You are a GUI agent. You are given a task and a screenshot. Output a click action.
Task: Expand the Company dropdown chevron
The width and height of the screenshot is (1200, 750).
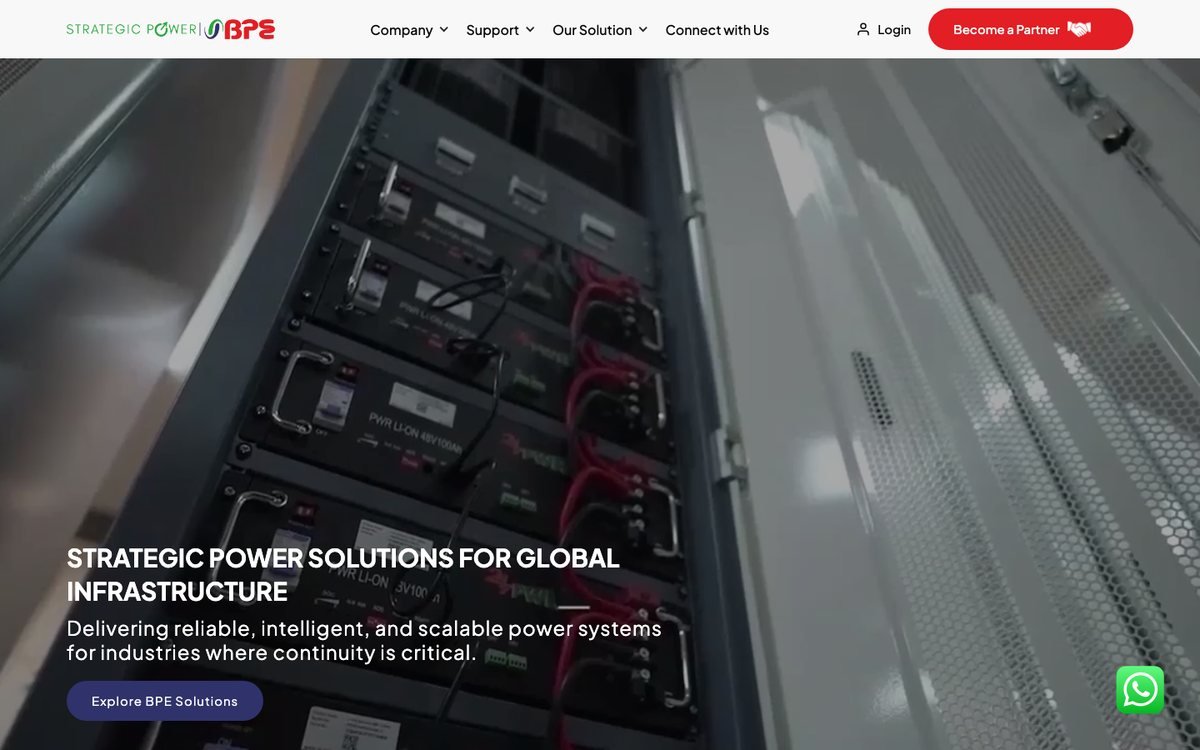443,30
